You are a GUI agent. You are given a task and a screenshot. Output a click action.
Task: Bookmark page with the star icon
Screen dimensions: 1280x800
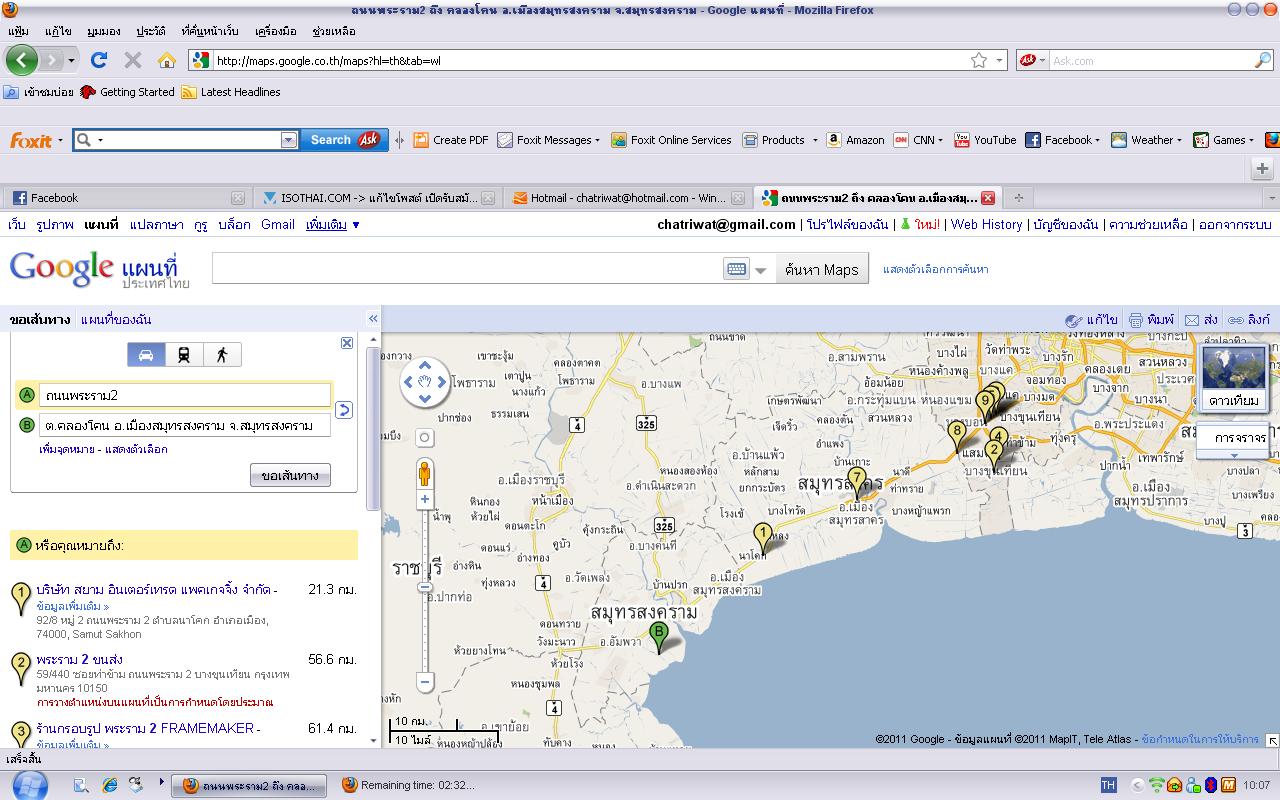(979, 60)
